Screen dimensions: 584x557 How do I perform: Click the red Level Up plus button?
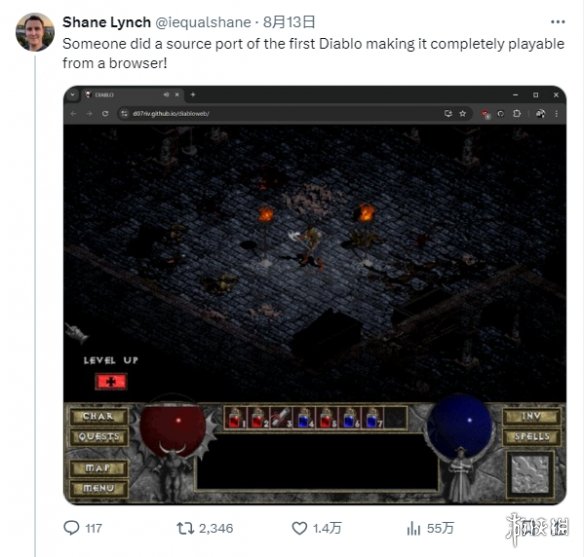coord(111,382)
